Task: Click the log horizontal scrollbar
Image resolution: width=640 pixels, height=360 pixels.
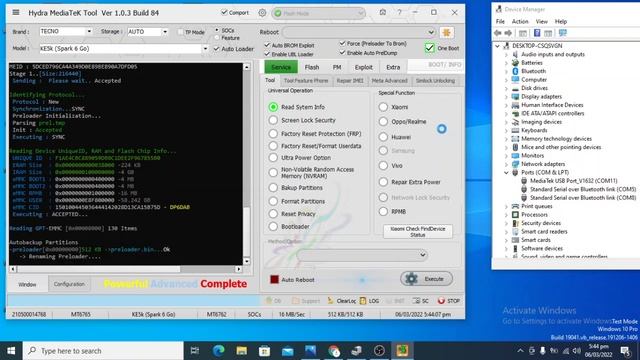Action: 98,269
